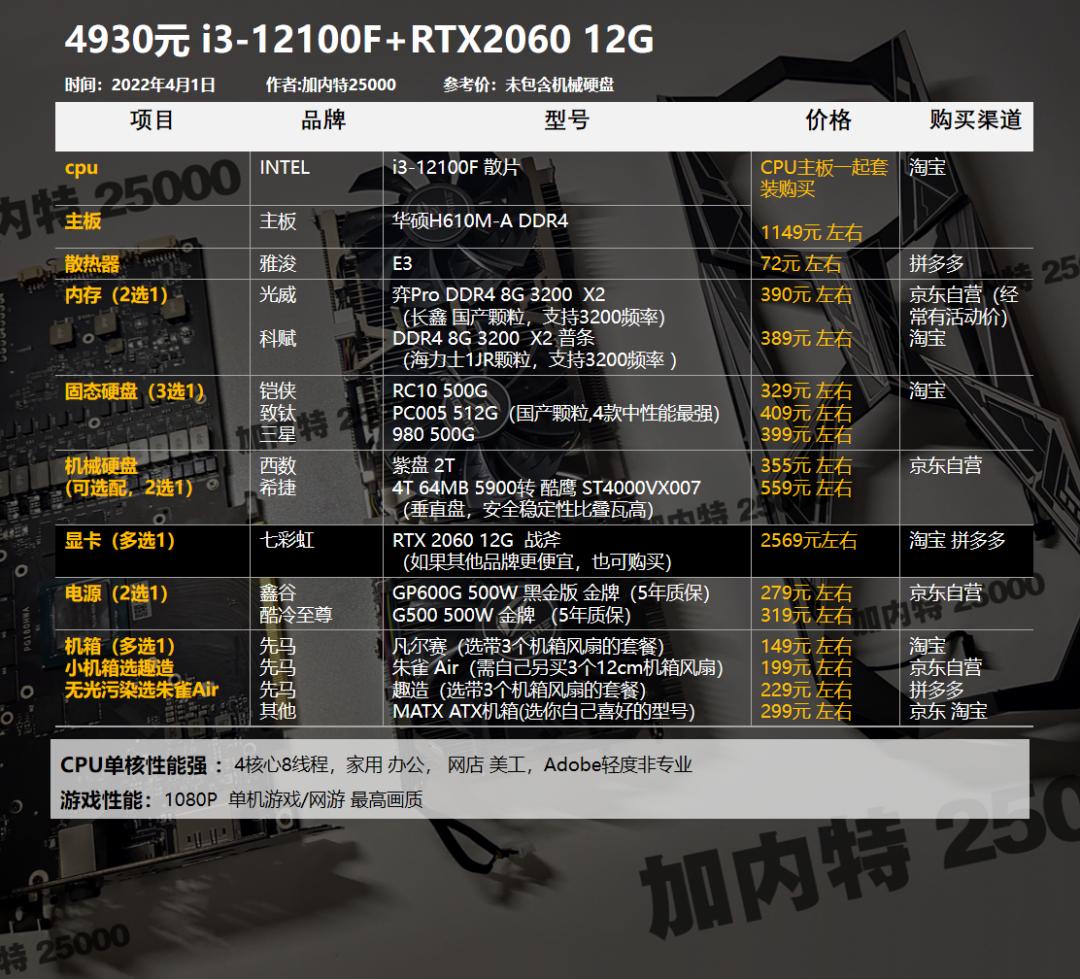Click the 'RTX 2060 12G 战斧' graphics card entry
Screen dimensions: 1080x979
(473, 539)
